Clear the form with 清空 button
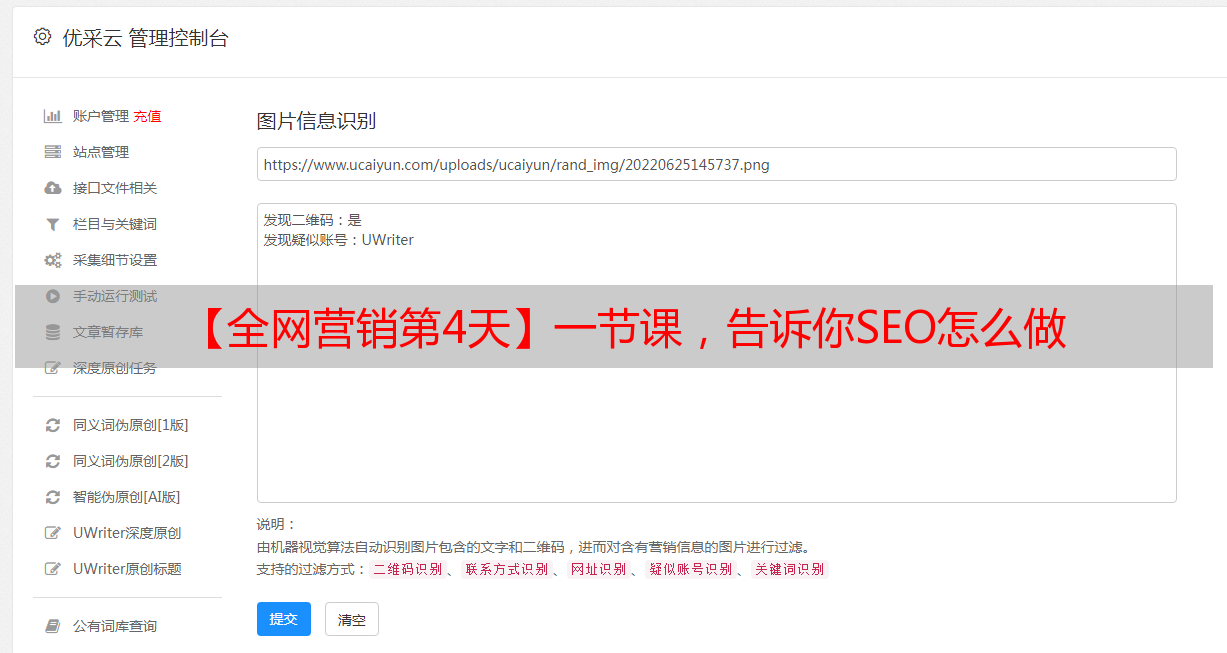1227x653 pixels. [352, 619]
